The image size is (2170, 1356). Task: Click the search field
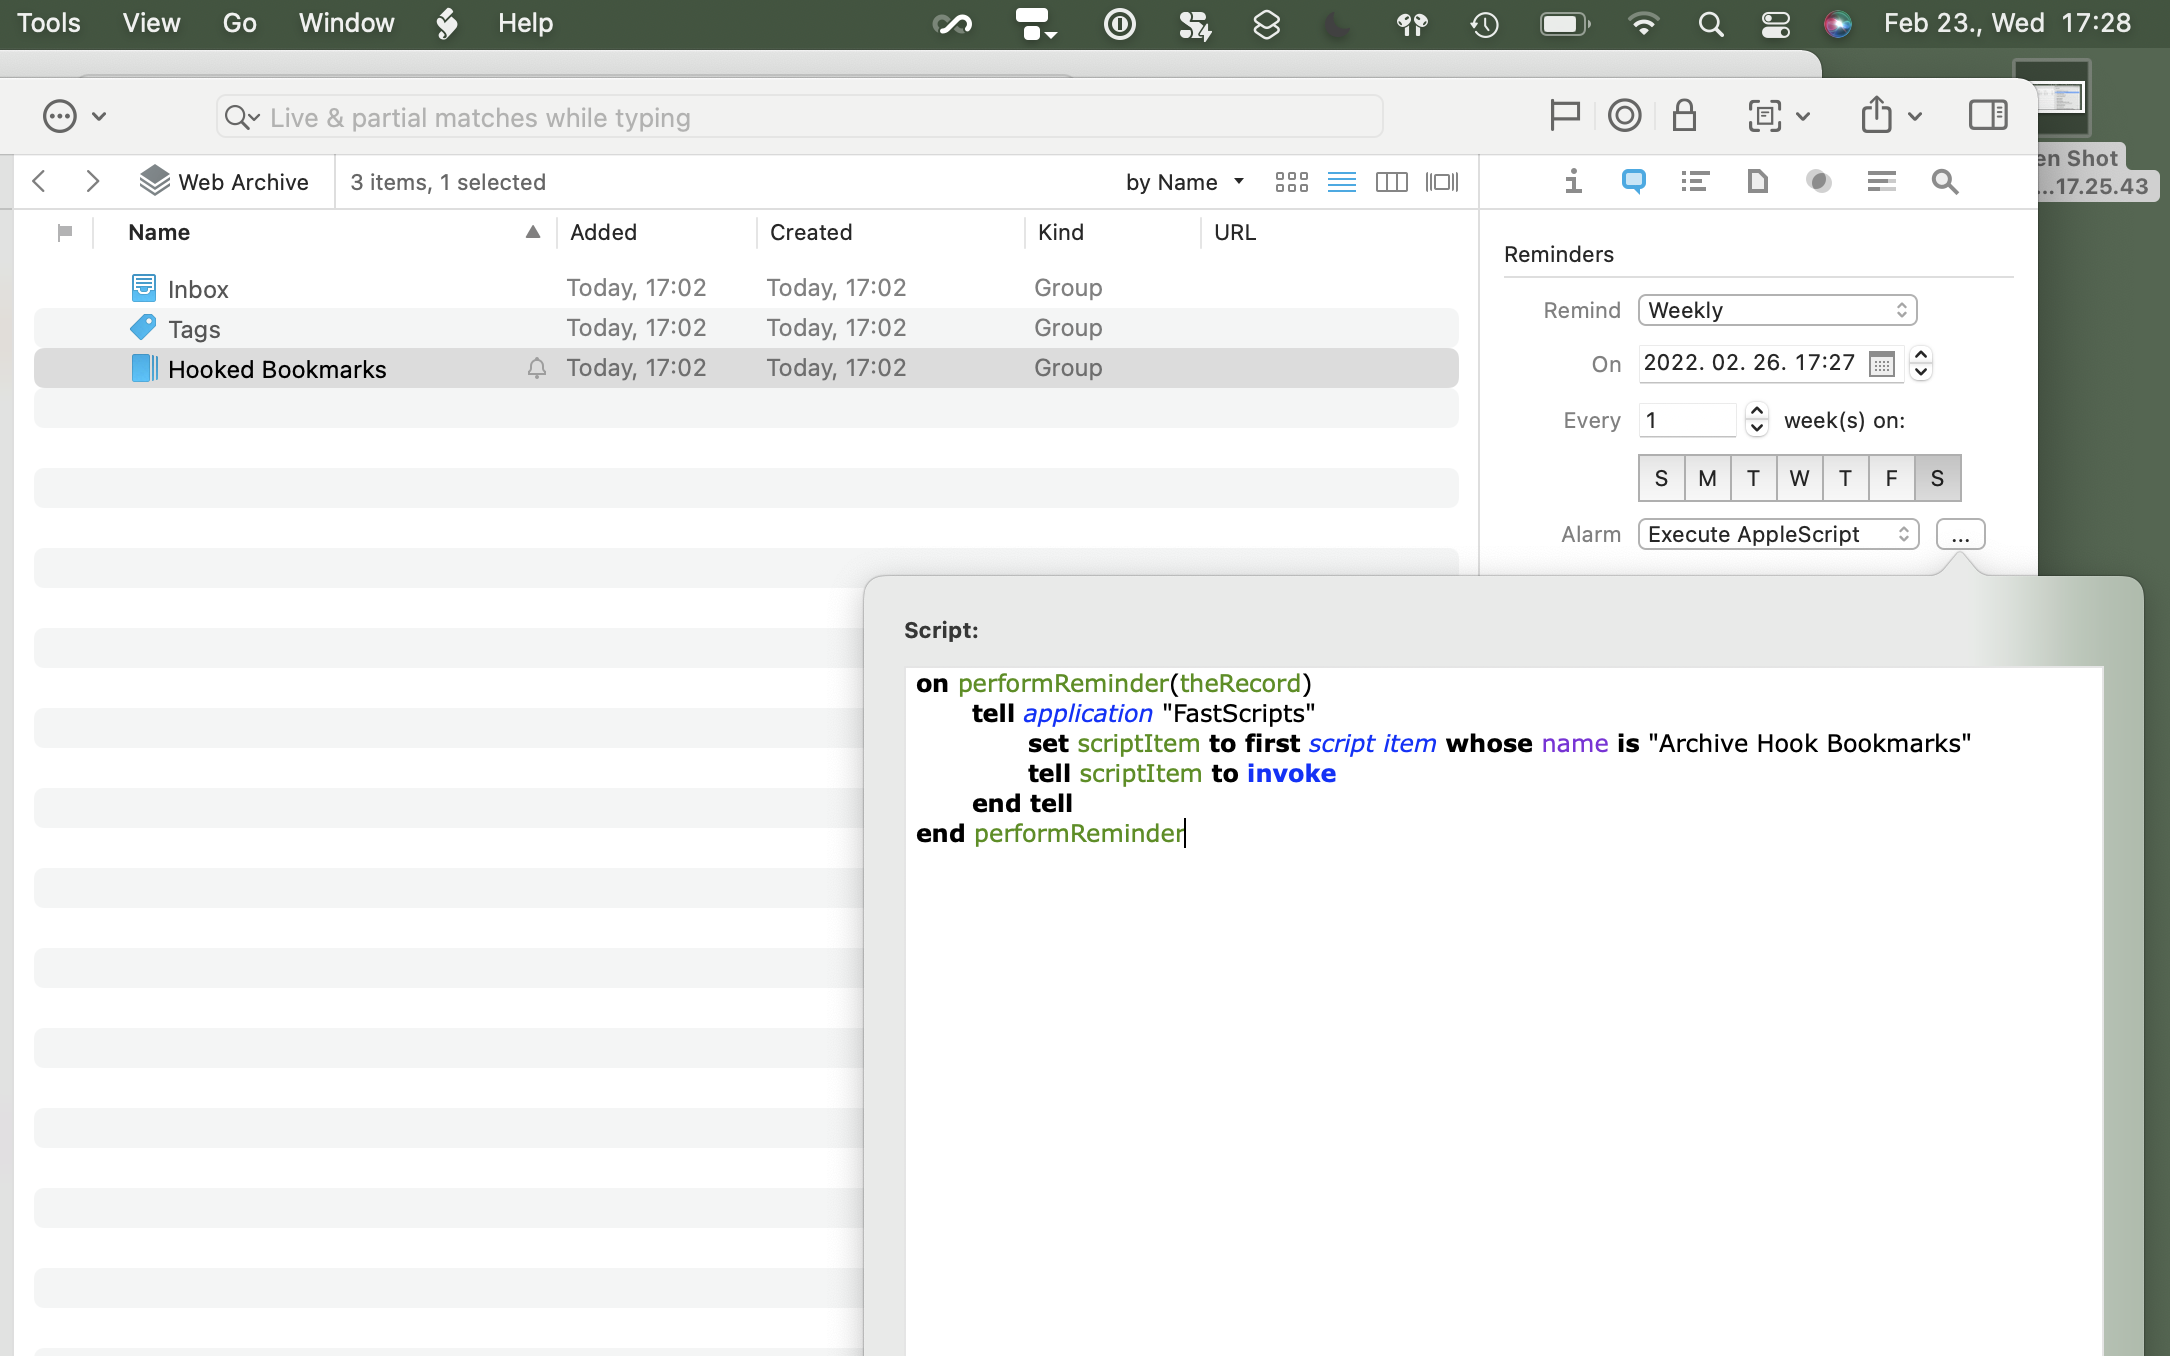(x=799, y=117)
